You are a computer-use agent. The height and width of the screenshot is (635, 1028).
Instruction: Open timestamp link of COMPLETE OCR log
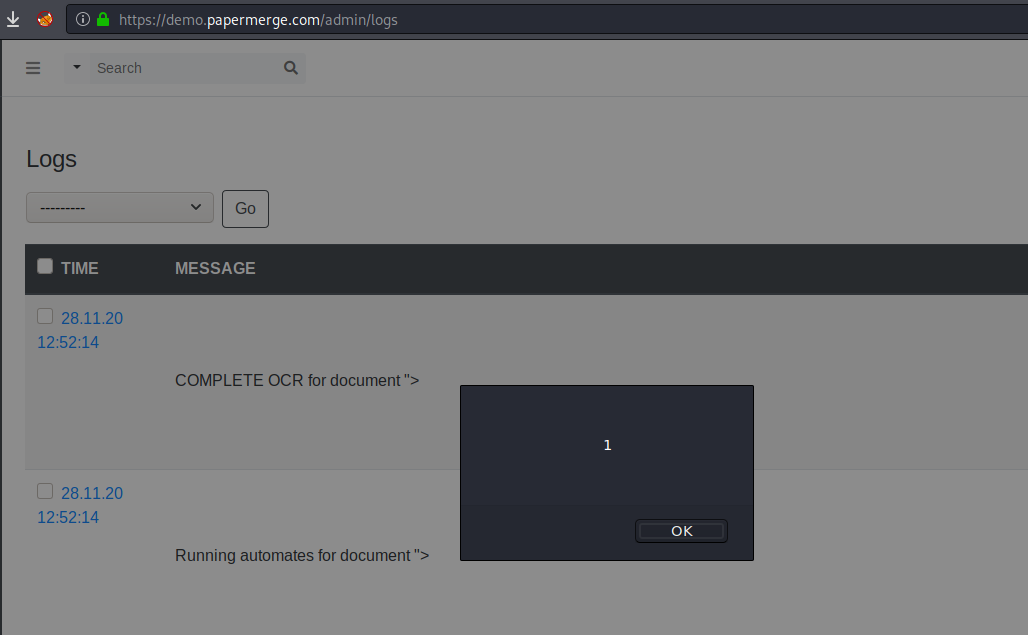(x=80, y=330)
